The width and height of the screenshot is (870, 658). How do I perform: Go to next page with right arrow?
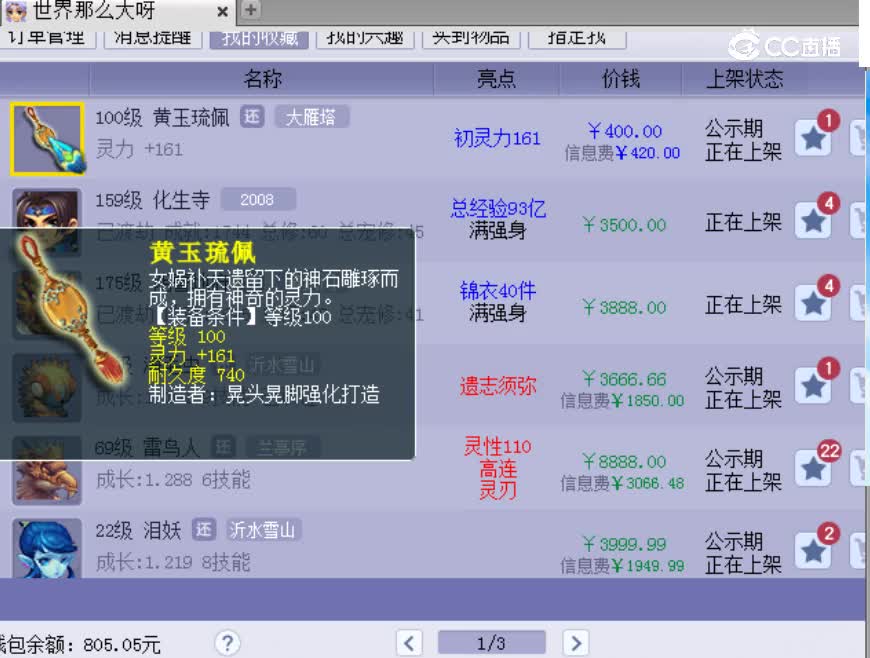(575, 643)
